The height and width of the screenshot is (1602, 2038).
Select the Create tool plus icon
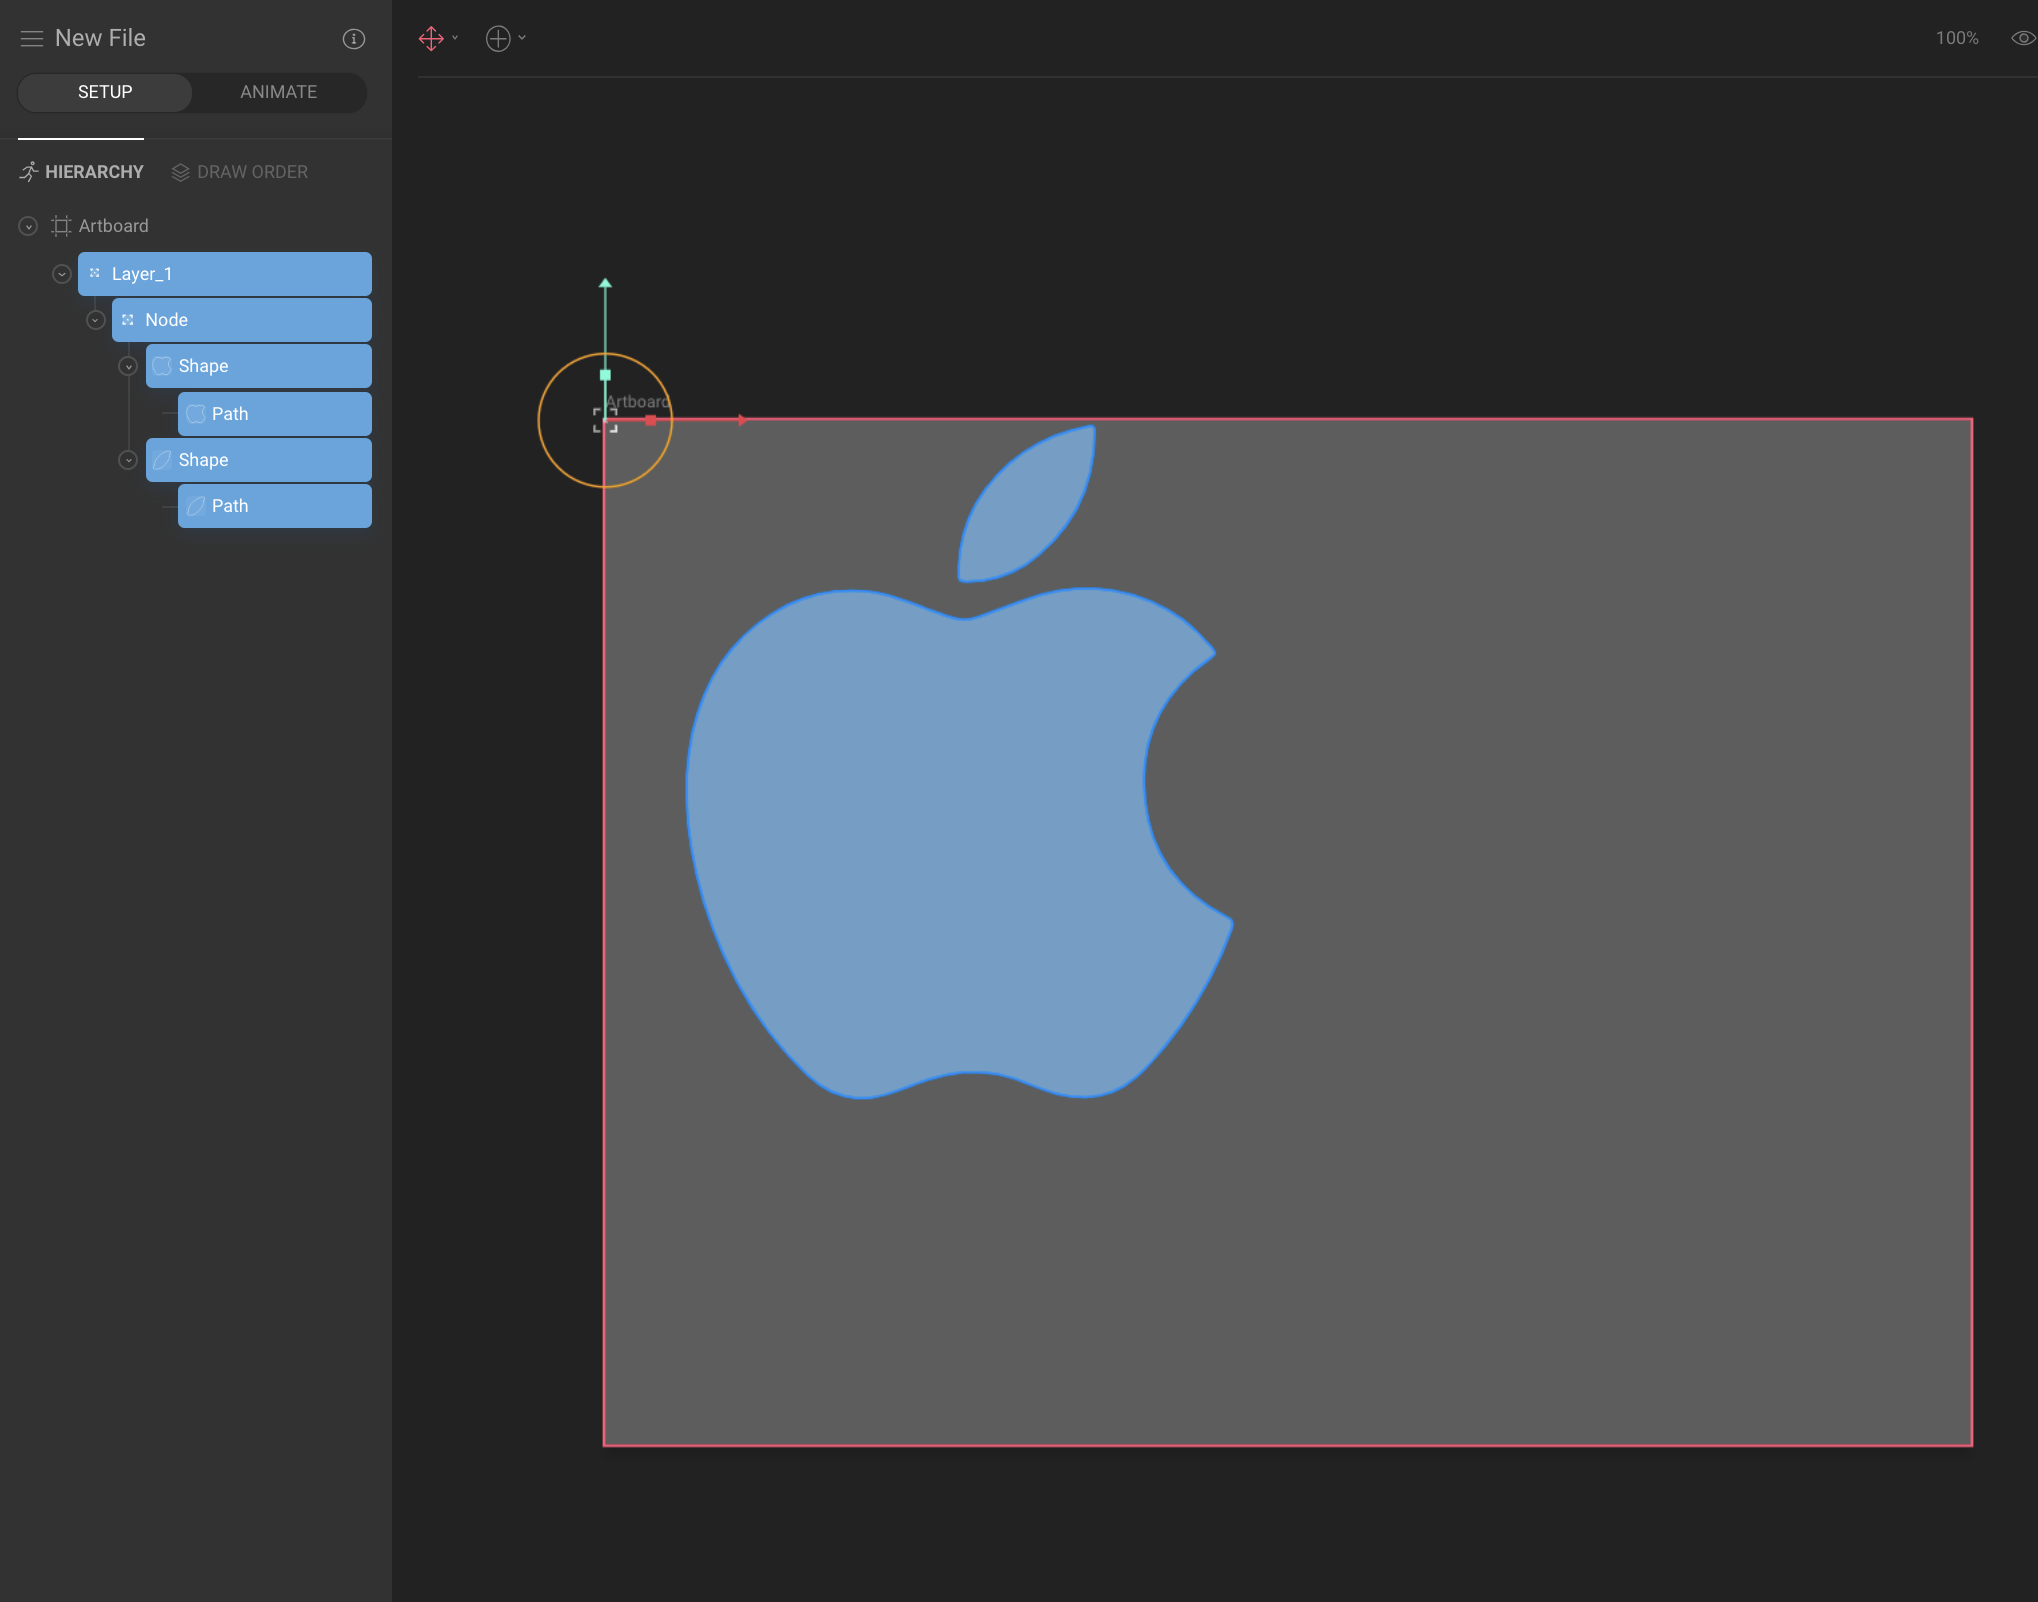coord(498,38)
